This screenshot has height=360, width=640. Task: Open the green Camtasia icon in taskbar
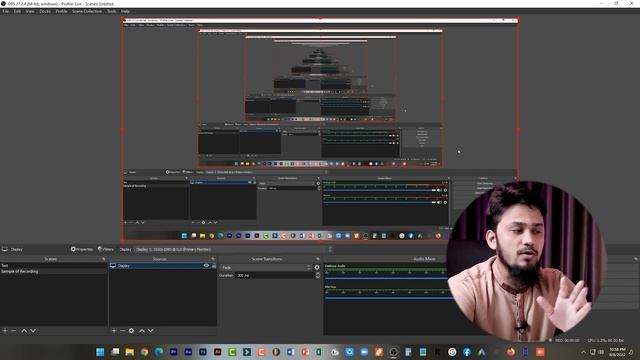(x=232, y=352)
